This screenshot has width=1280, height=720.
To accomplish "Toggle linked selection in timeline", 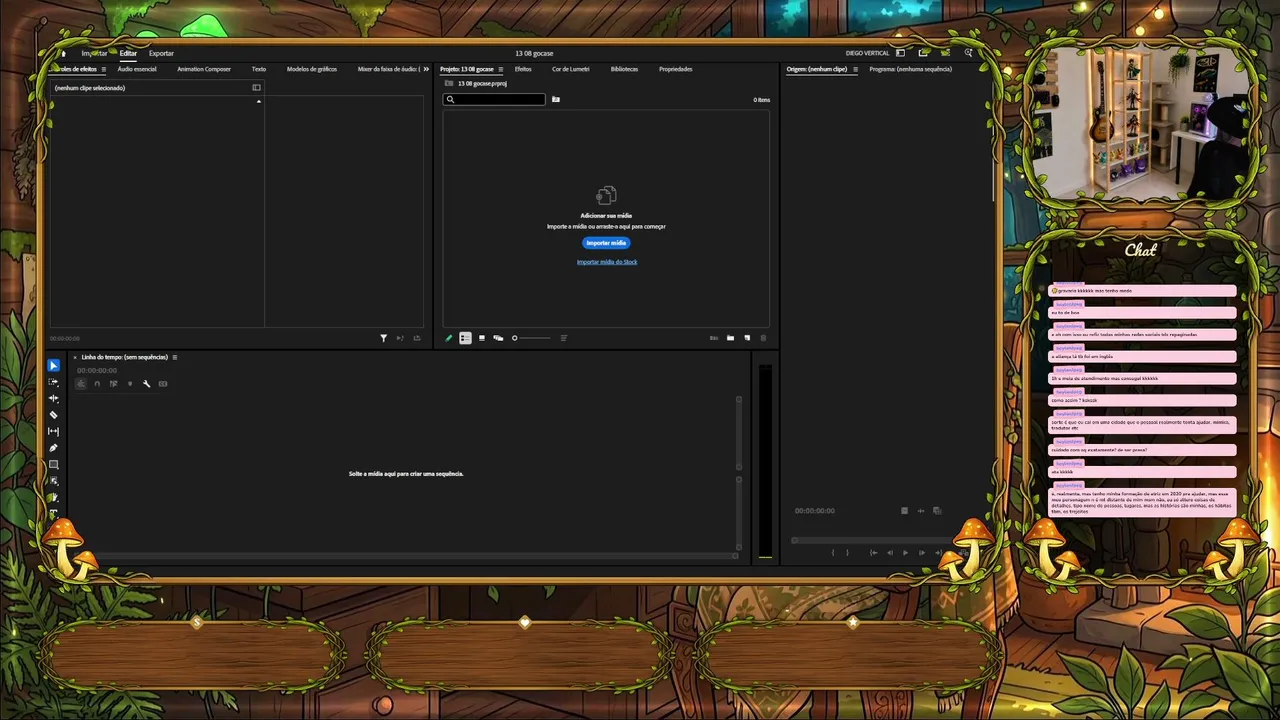I will (113, 383).
